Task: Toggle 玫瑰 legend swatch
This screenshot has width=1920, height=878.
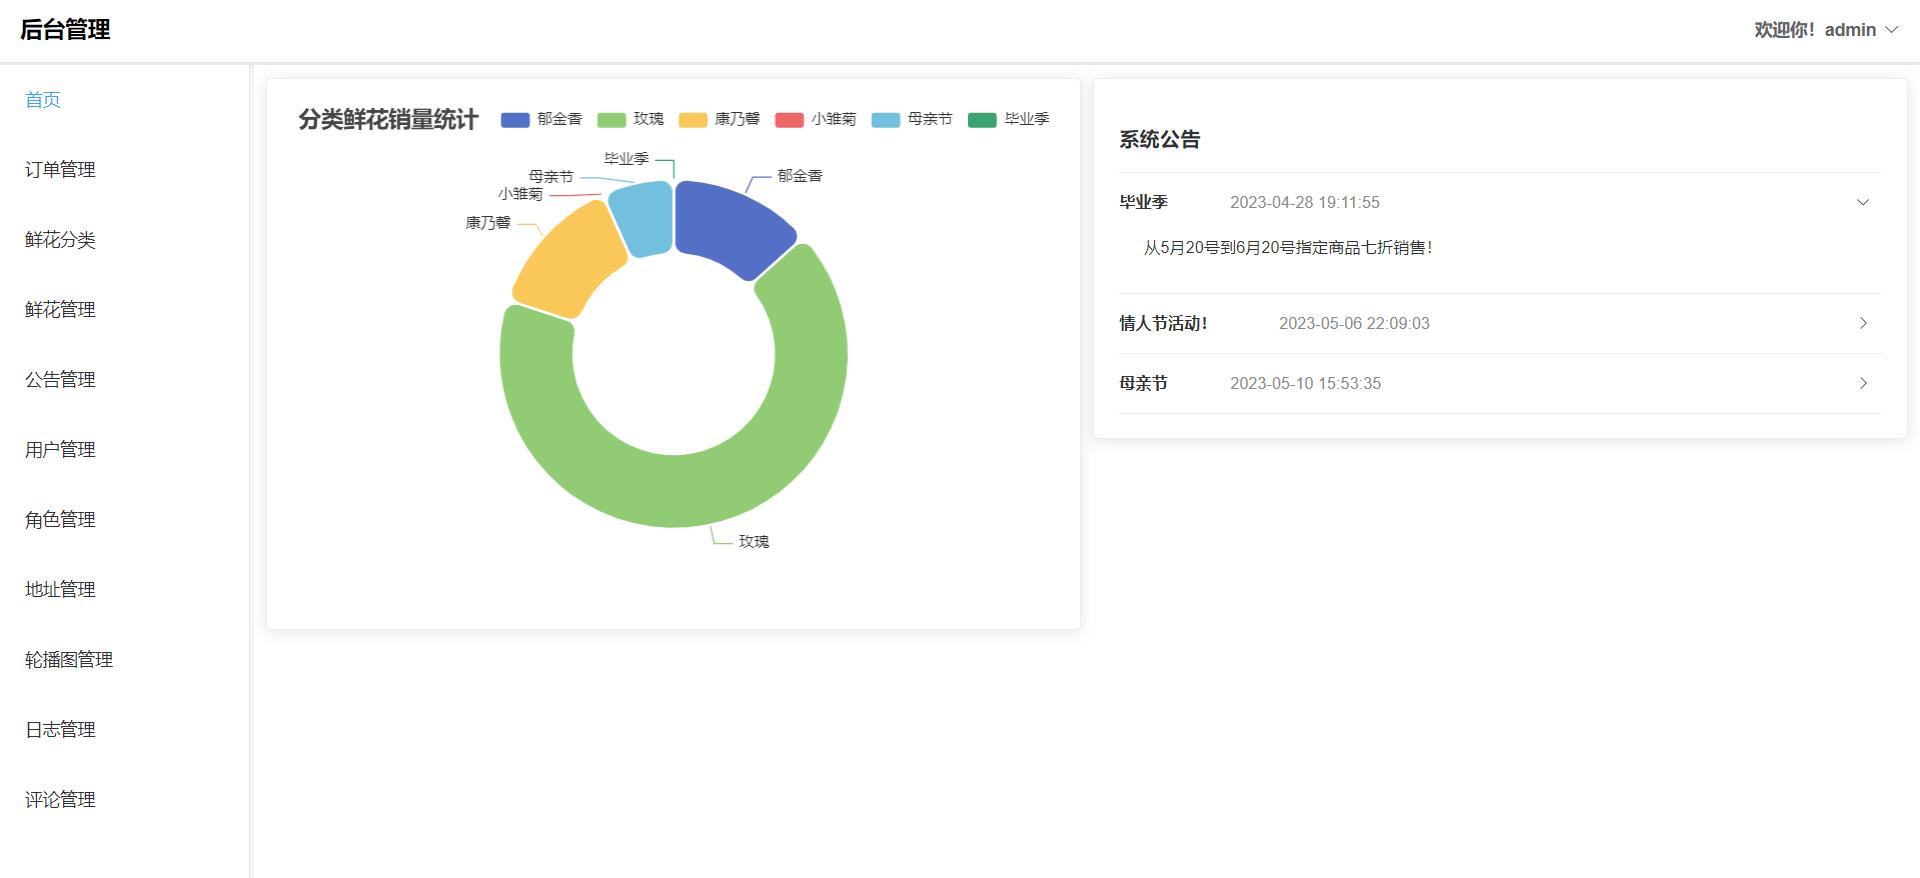Action: (611, 120)
